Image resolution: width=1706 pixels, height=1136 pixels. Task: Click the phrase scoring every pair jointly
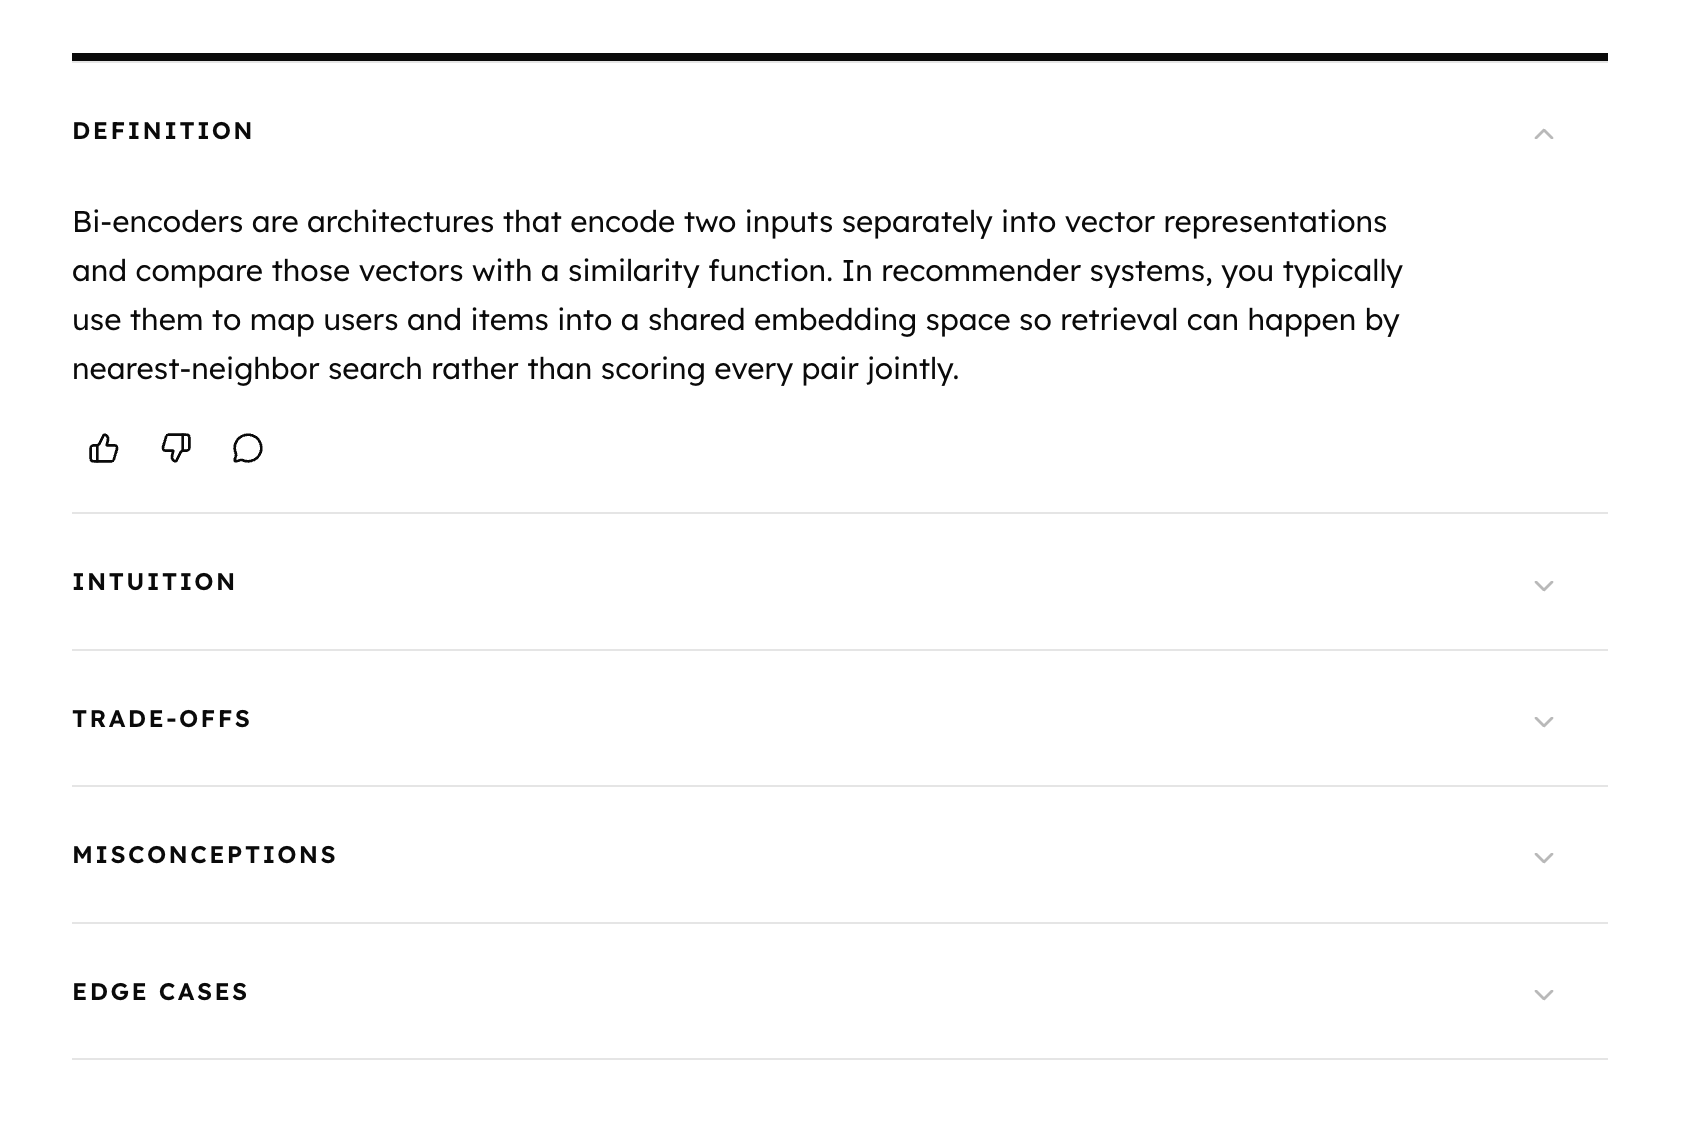click(779, 369)
